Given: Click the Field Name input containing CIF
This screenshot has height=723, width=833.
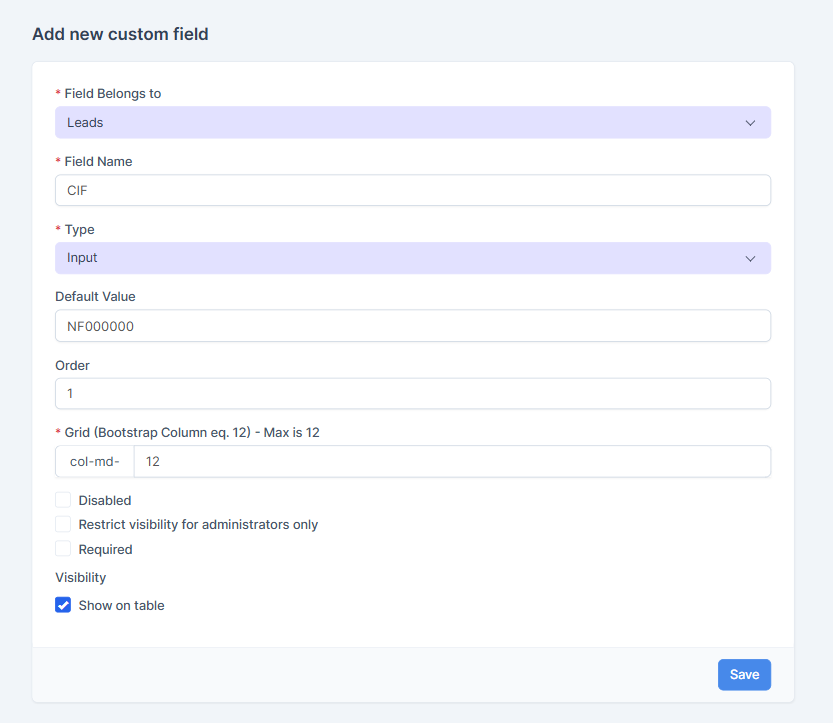Looking at the screenshot, I should (412, 190).
